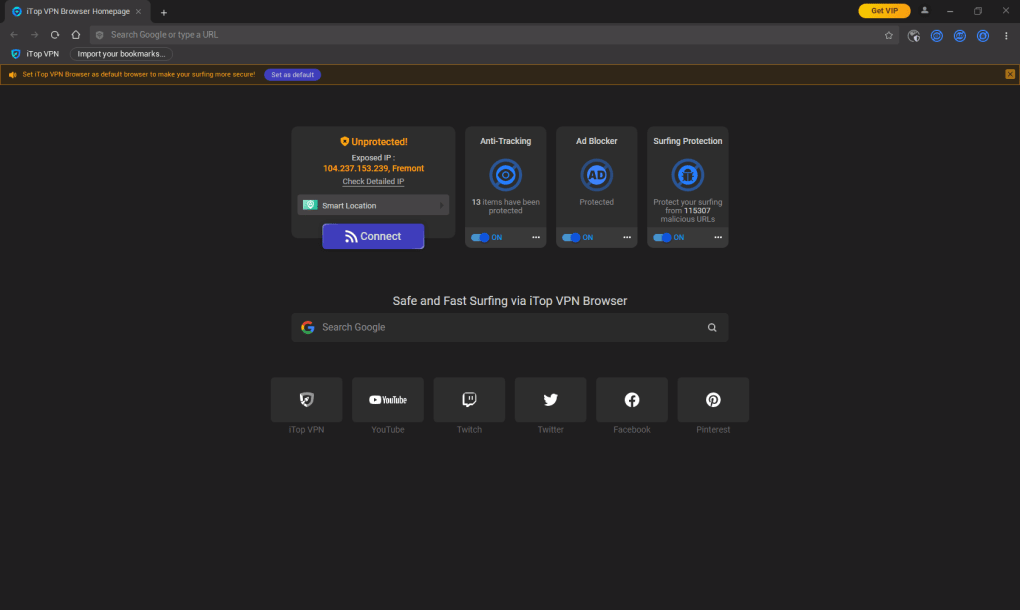
Task: Click into the Search Google field
Action: (509, 328)
